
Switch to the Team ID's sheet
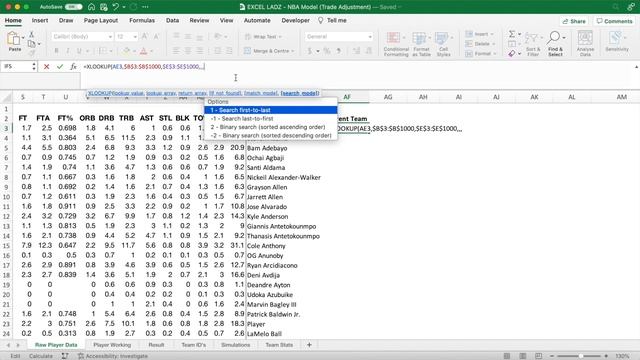193,345
